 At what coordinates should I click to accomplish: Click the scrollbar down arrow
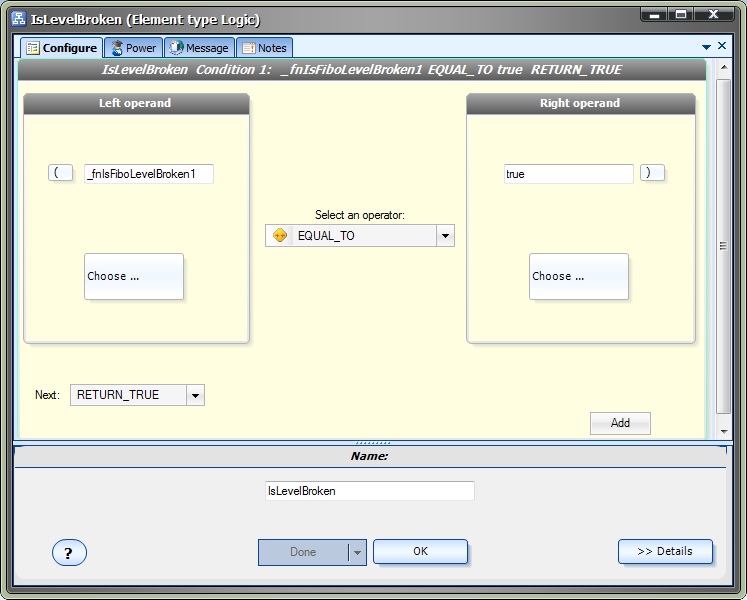tap(724, 431)
